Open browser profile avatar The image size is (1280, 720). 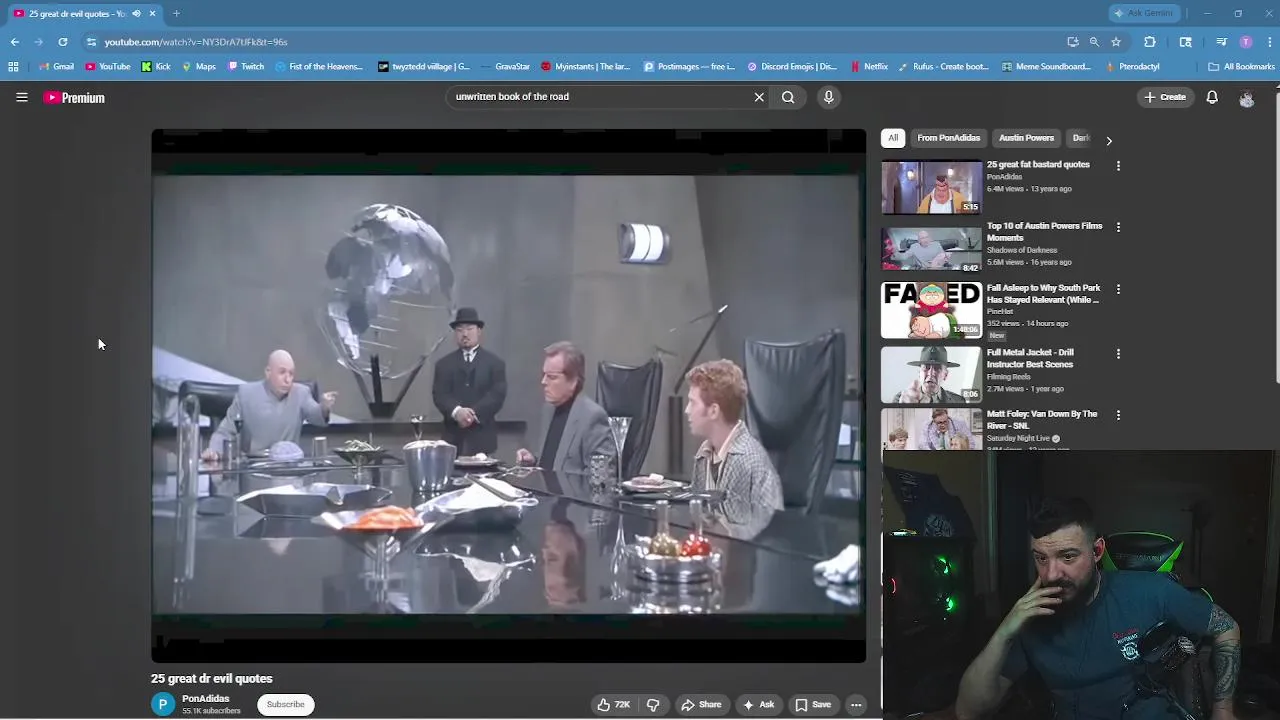1245,42
